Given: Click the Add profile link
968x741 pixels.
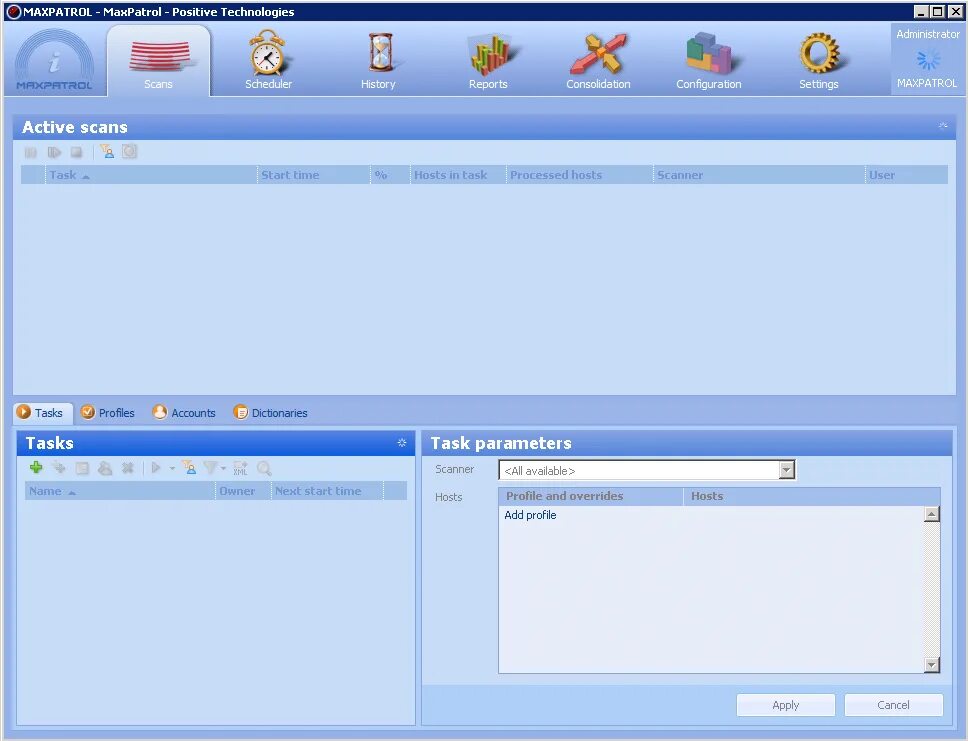Looking at the screenshot, I should (x=530, y=515).
